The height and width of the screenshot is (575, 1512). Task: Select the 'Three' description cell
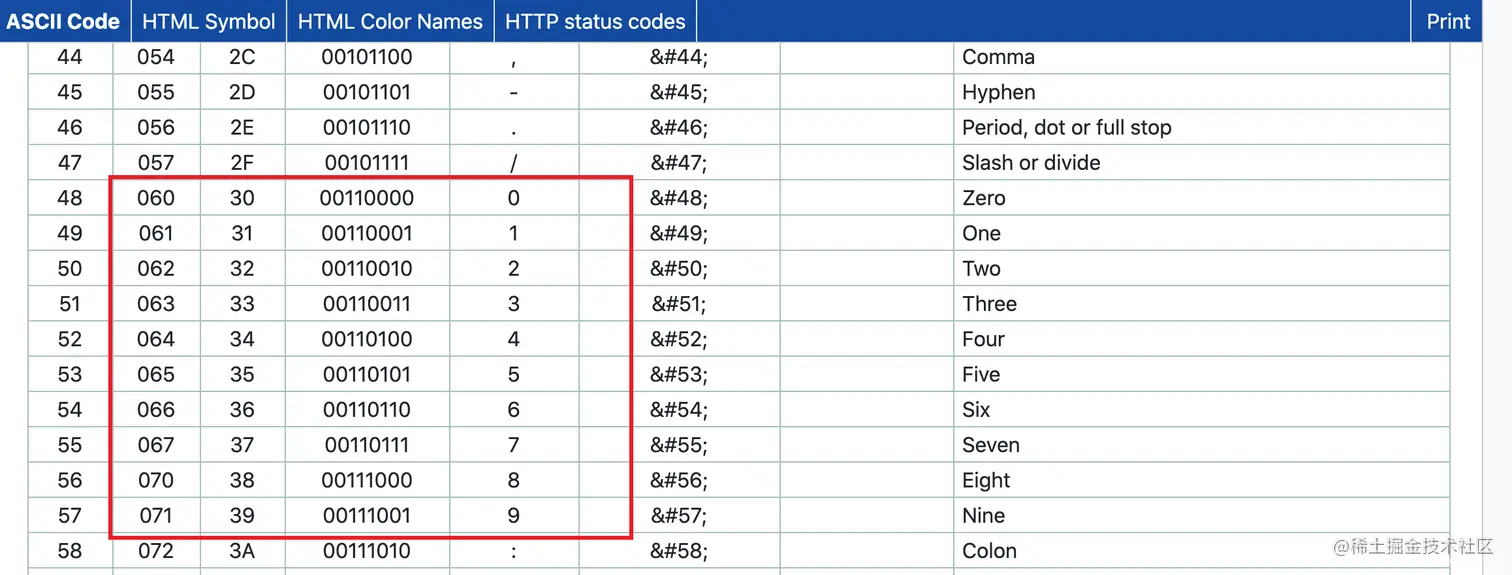pyautogui.click(x=1202, y=304)
